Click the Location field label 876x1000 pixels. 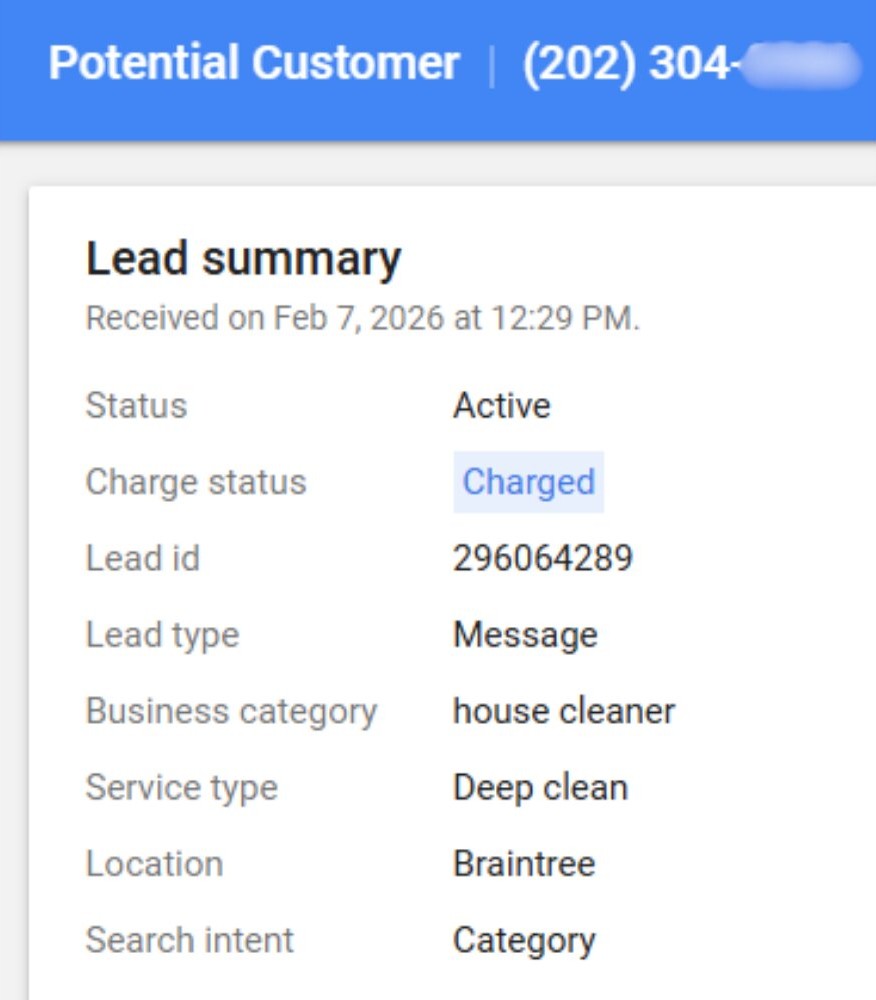(x=154, y=864)
